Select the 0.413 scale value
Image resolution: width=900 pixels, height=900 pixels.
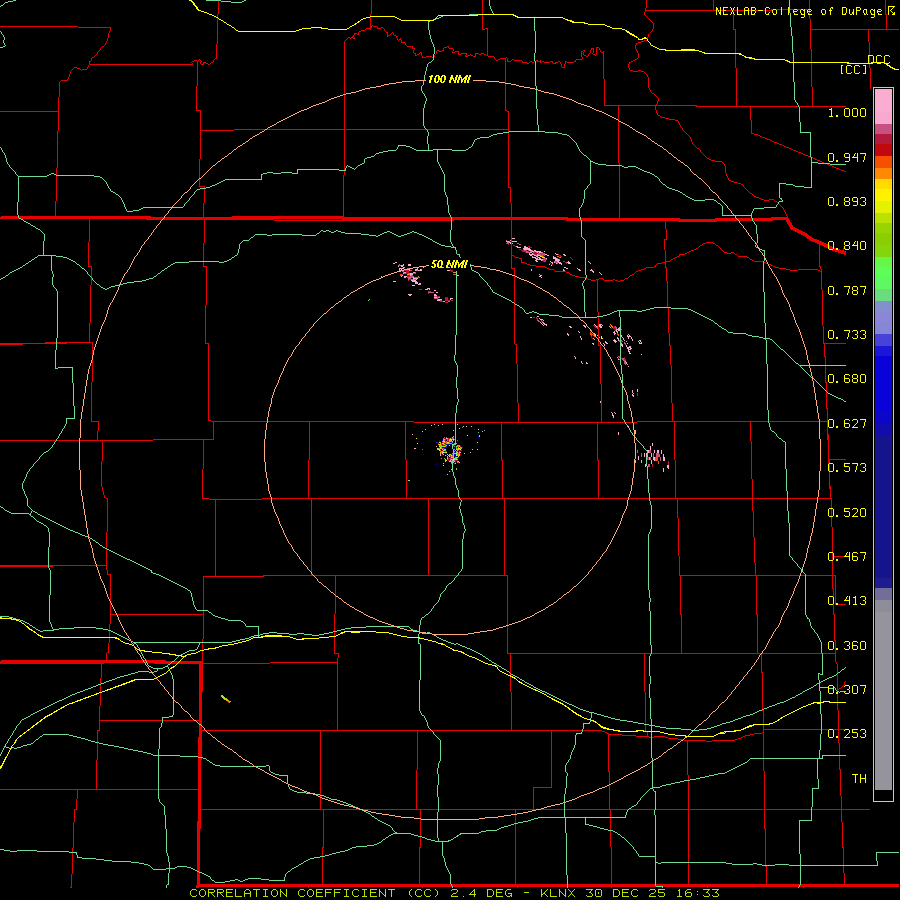[847, 601]
